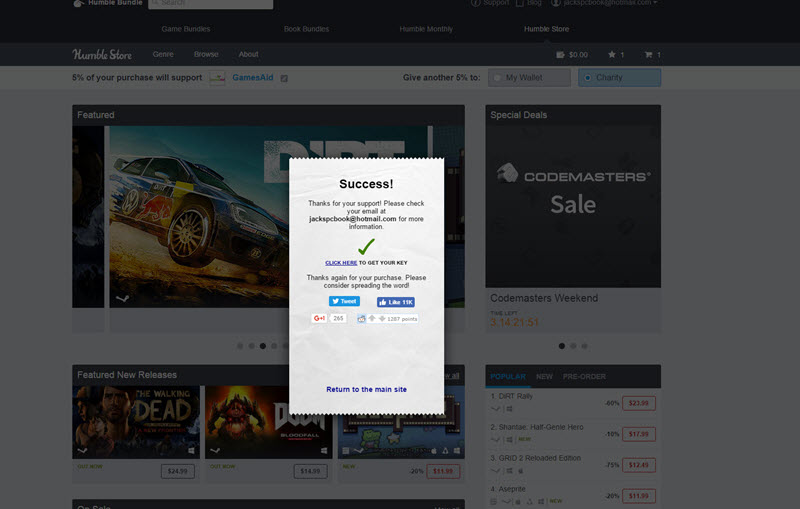Go to Humble Store tab
Screen dimensions: 800x509
pyautogui.click(x=546, y=29)
